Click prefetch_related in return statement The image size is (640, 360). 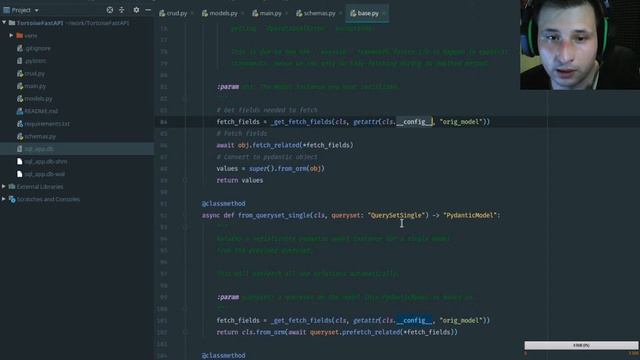coord(371,332)
